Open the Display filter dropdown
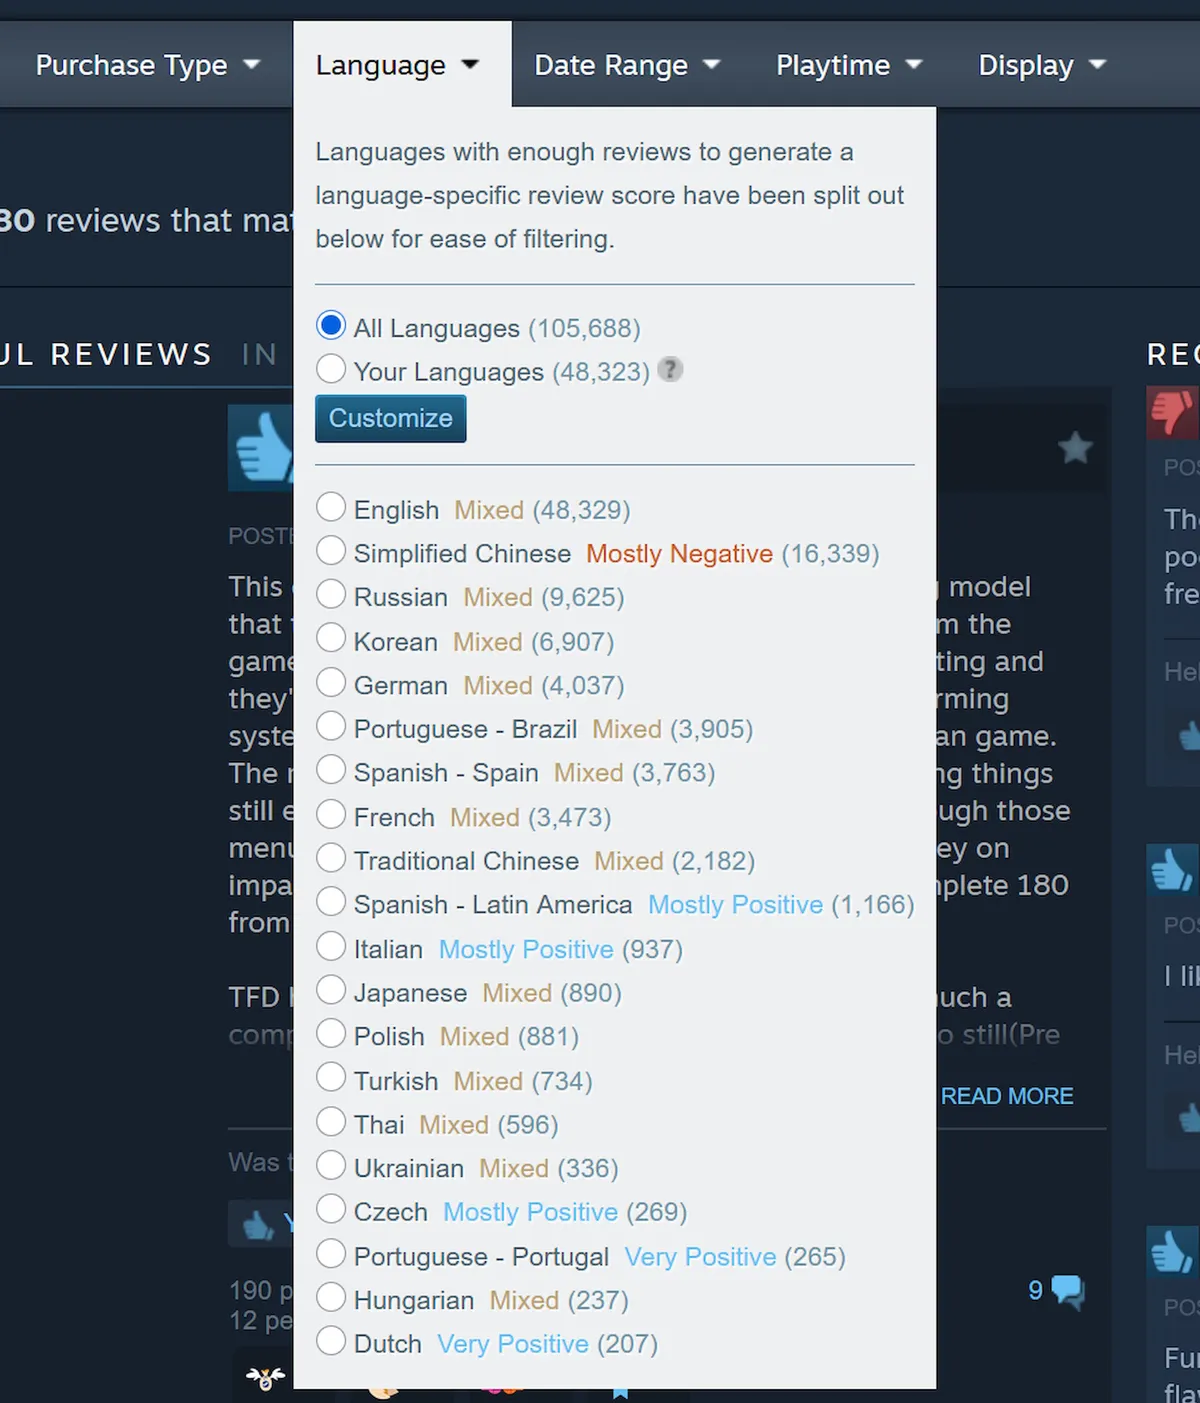This screenshot has width=1200, height=1403. tap(1042, 65)
